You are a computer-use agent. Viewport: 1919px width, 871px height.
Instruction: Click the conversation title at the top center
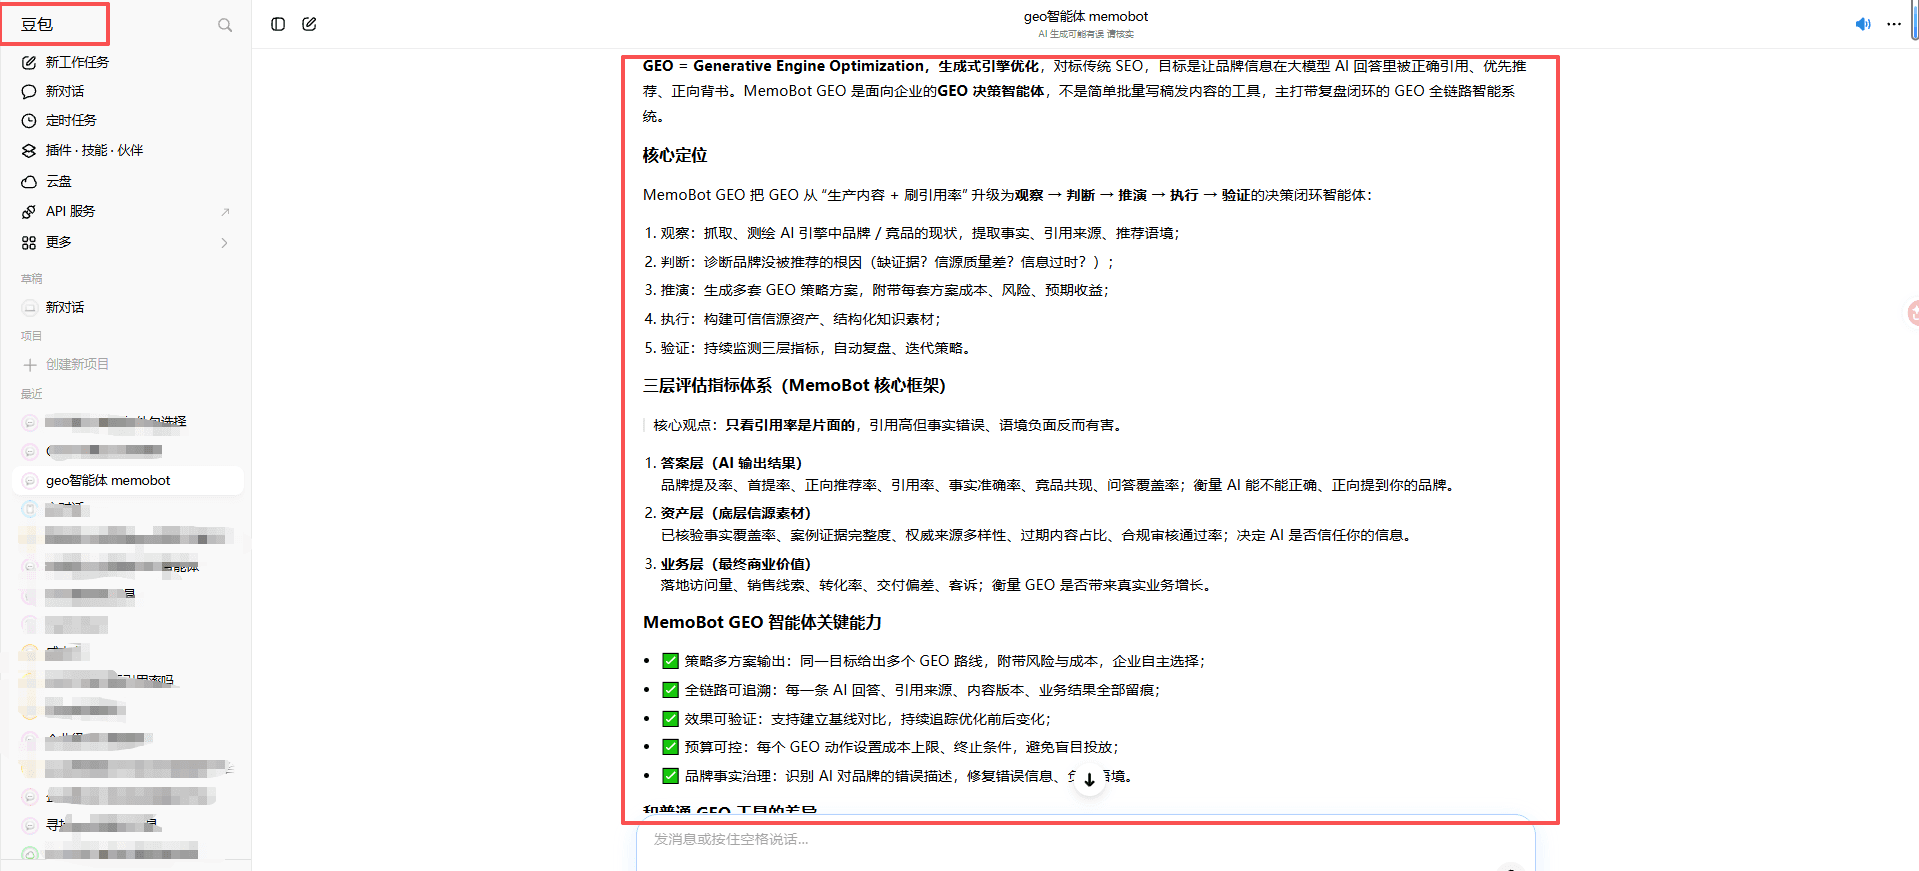pos(1086,16)
